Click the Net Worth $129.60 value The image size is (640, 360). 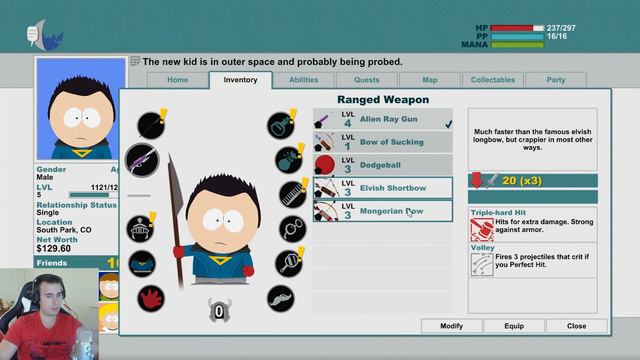[x=53, y=249]
